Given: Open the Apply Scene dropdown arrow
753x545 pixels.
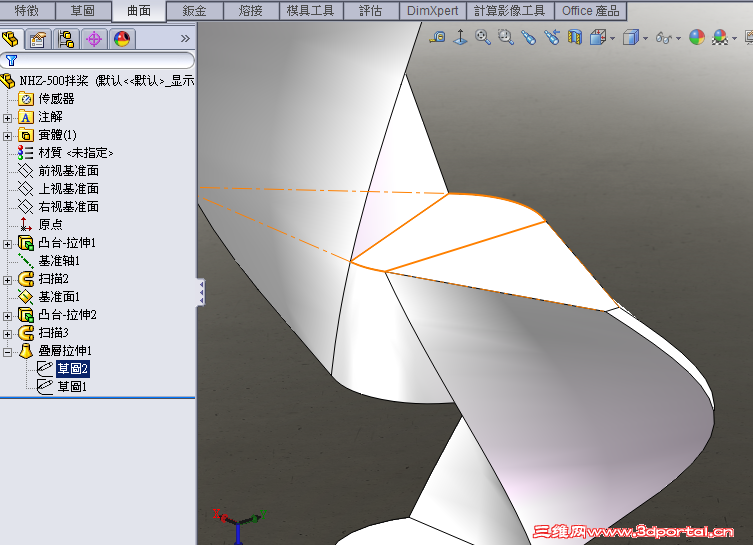Looking at the screenshot, I should 735,38.
